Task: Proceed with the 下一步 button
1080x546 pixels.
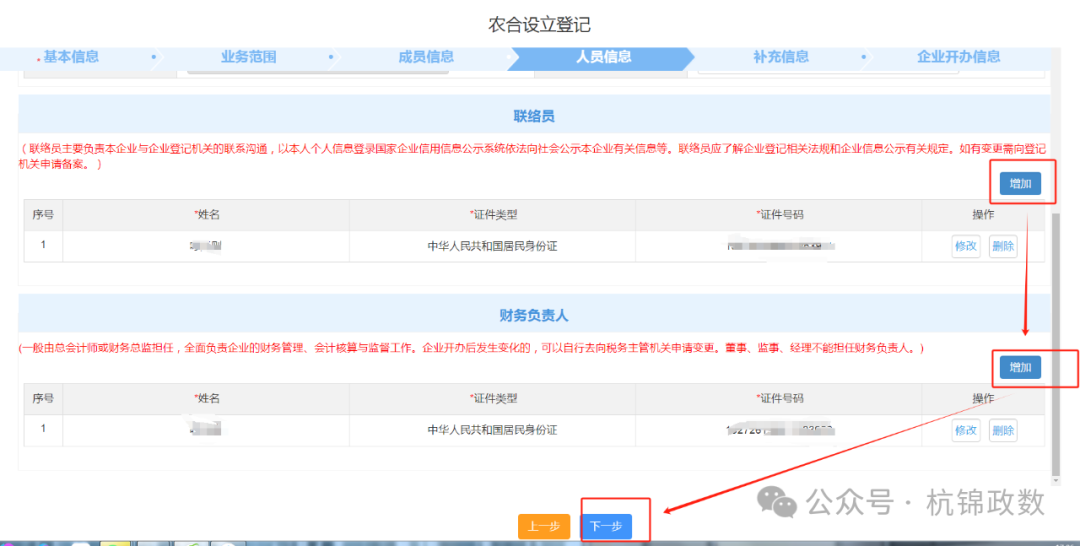Action: [606, 527]
